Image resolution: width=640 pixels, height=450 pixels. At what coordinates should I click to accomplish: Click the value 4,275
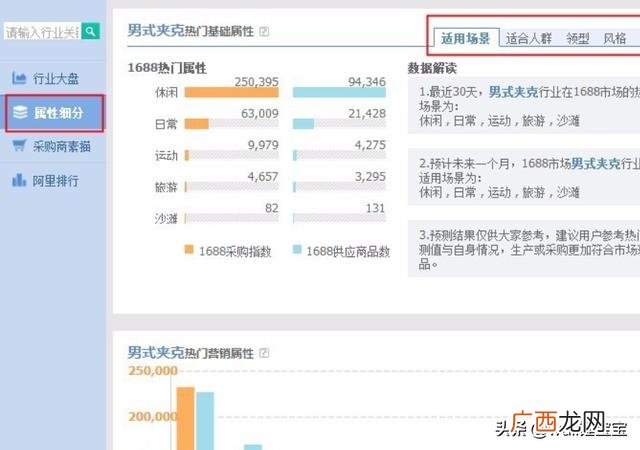click(370, 145)
